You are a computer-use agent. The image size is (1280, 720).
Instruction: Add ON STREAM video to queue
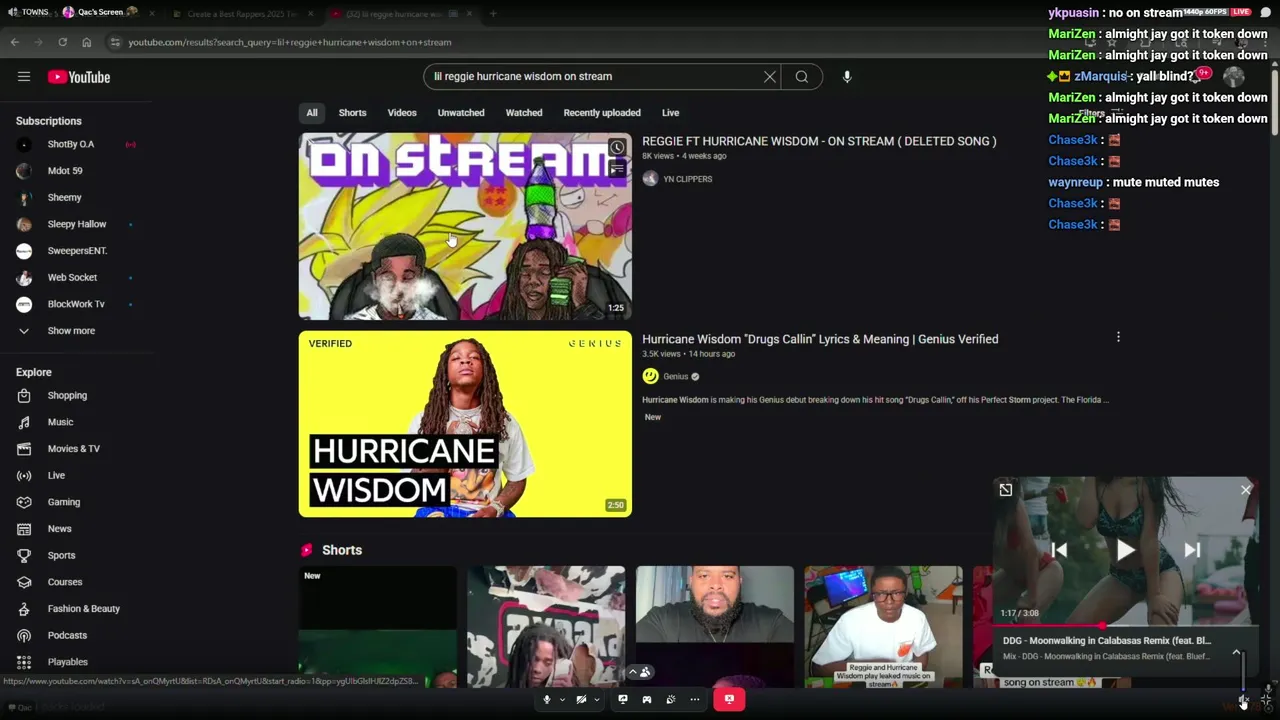click(x=617, y=170)
